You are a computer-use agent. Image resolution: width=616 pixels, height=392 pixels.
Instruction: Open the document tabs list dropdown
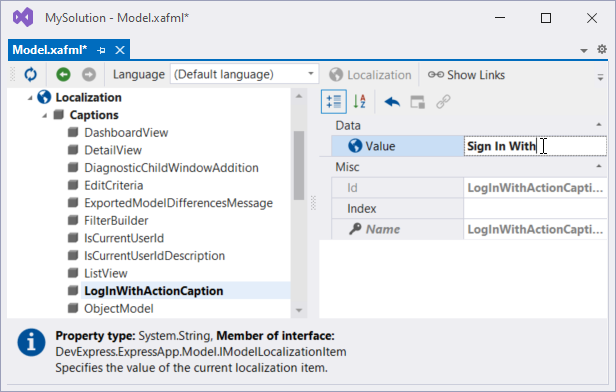(584, 51)
